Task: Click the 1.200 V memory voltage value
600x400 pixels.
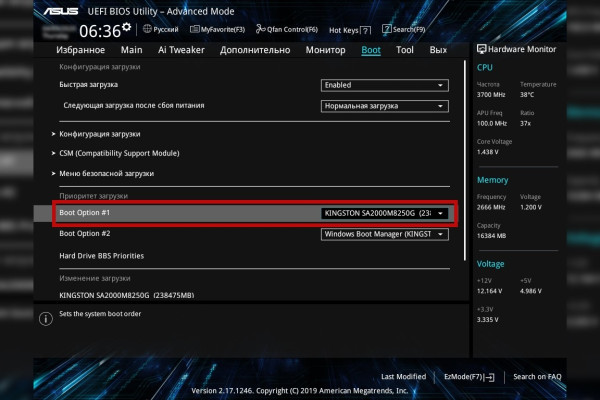Action: click(531, 207)
